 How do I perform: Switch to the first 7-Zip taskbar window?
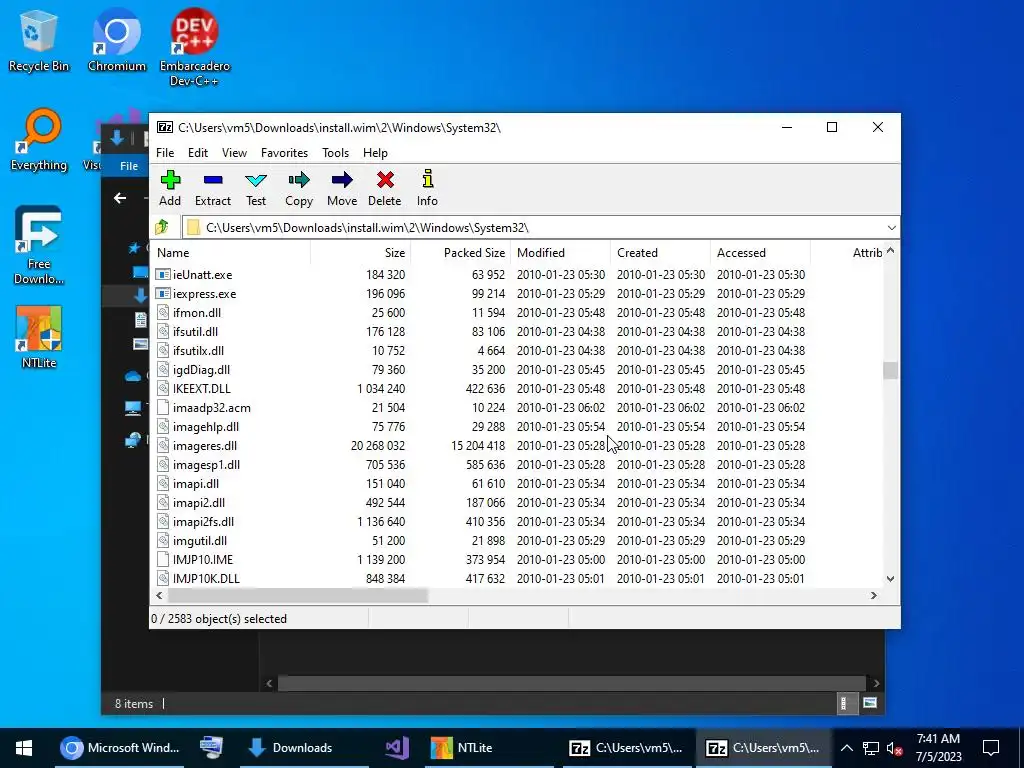pyautogui.click(x=626, y=748)
